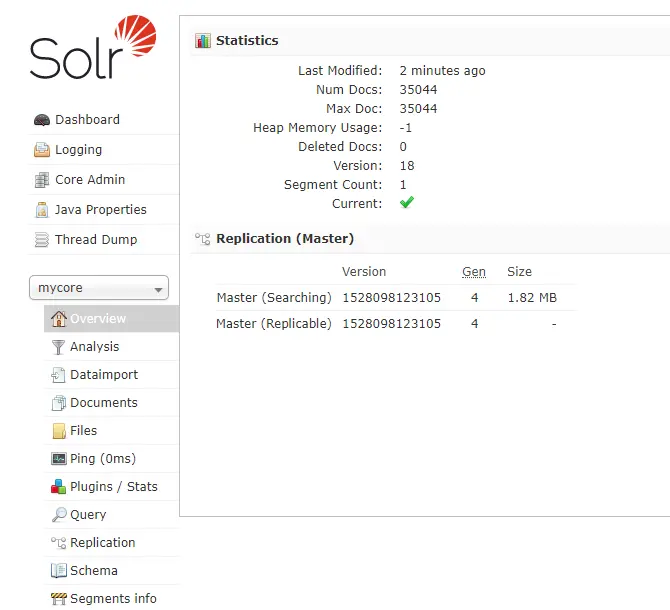
Task: Open the Query page link
Action: [88, 515]
